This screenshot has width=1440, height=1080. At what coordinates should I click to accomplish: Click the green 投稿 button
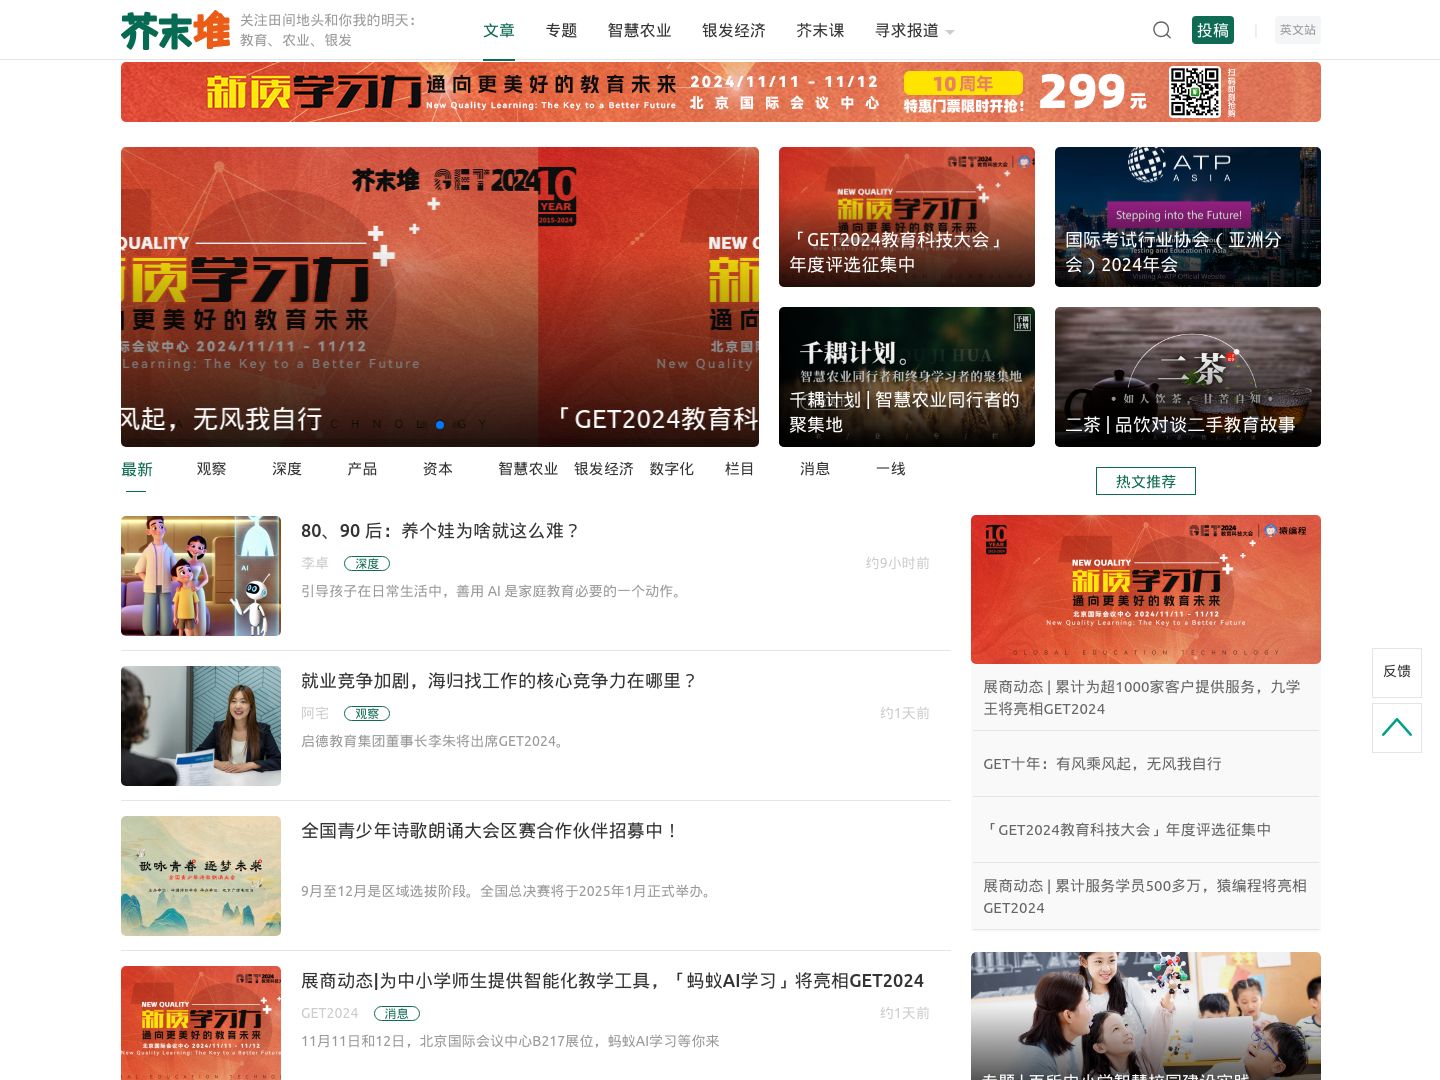coord(1213,30)
